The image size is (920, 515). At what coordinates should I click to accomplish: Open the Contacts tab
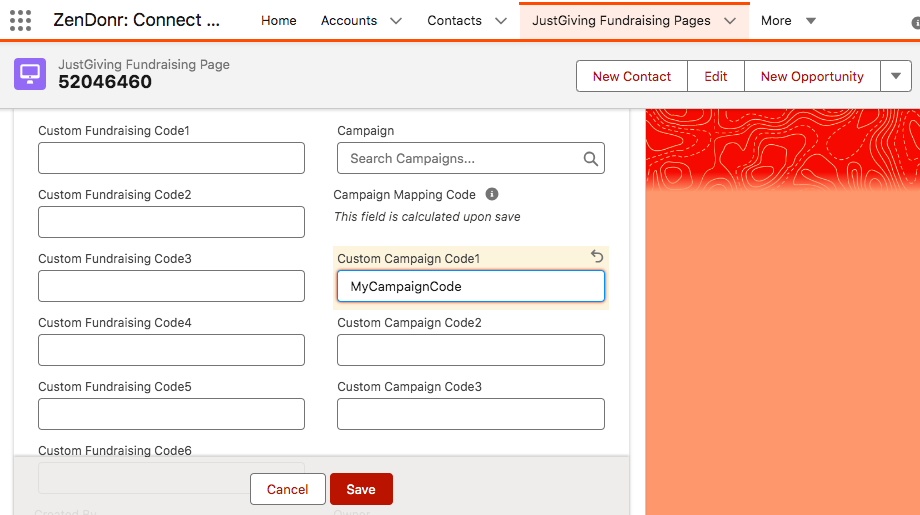coord(454,21)
